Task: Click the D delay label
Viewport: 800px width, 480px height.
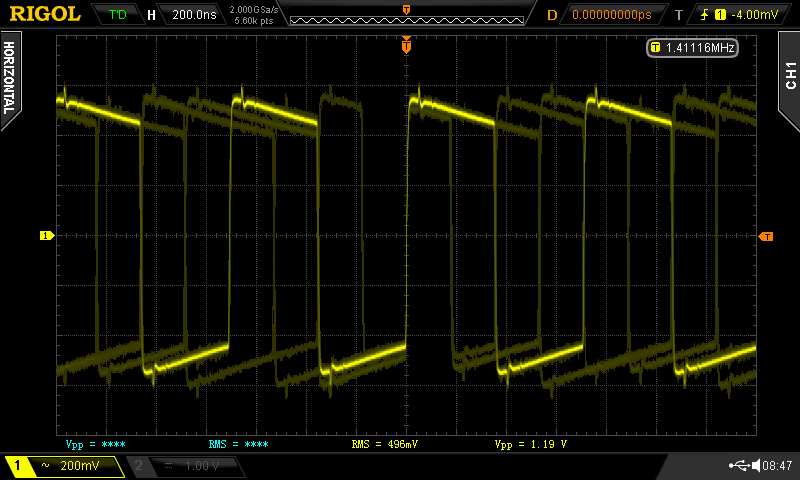Action: click(x=552, y=15)
